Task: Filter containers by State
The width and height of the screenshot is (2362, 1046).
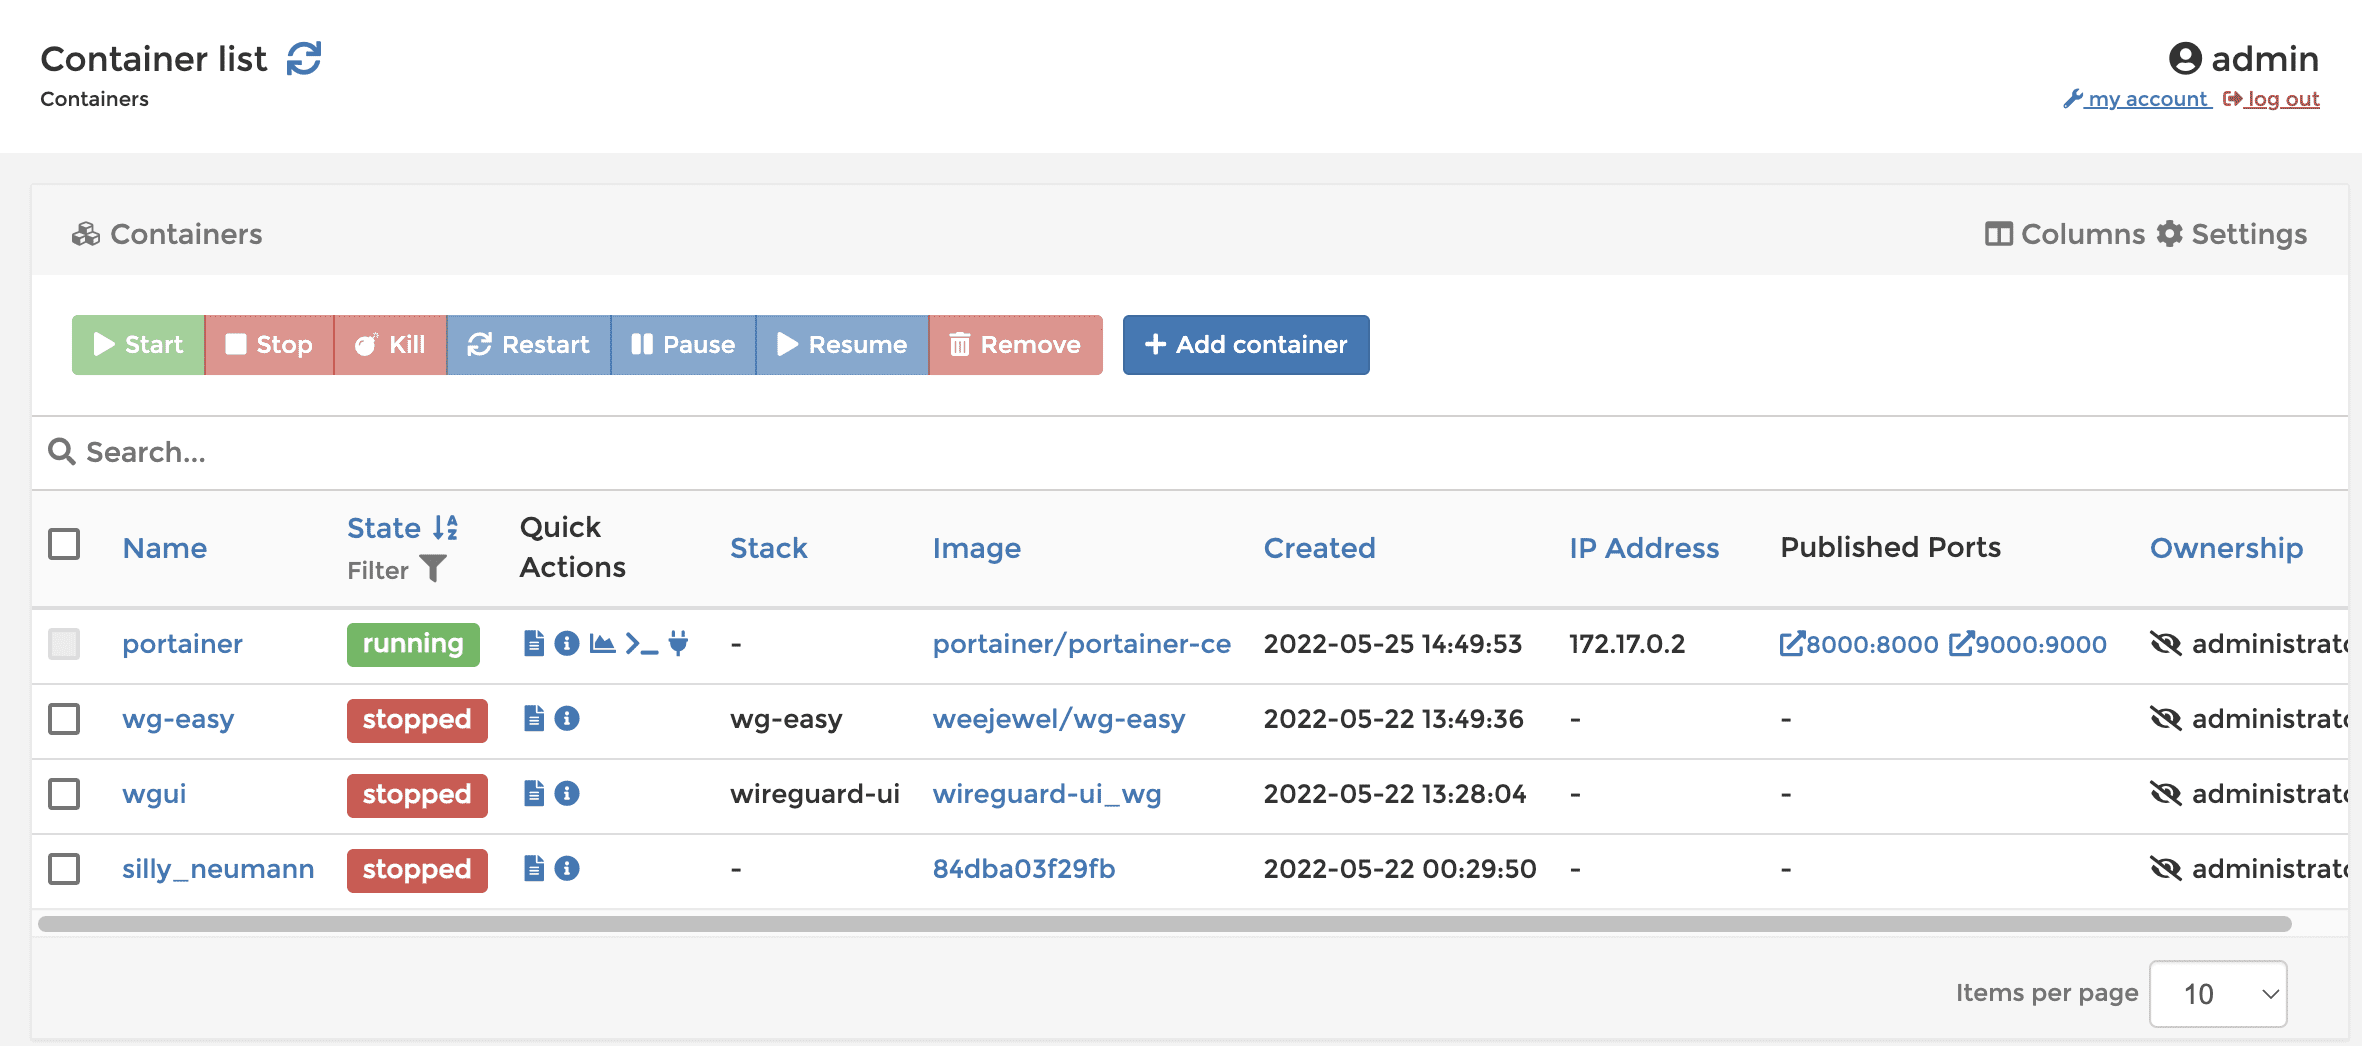Action: 433,568
